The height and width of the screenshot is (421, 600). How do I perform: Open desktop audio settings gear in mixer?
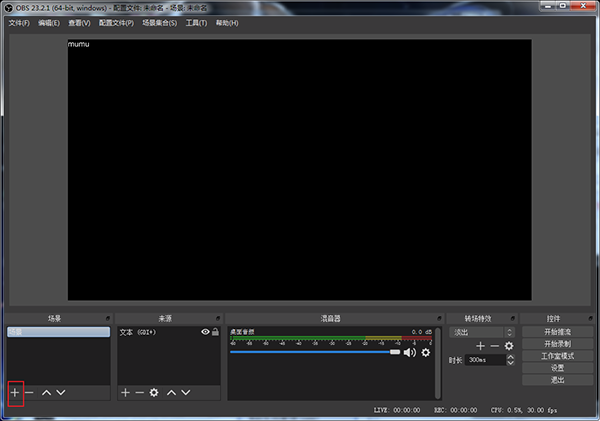click(426, 352)
